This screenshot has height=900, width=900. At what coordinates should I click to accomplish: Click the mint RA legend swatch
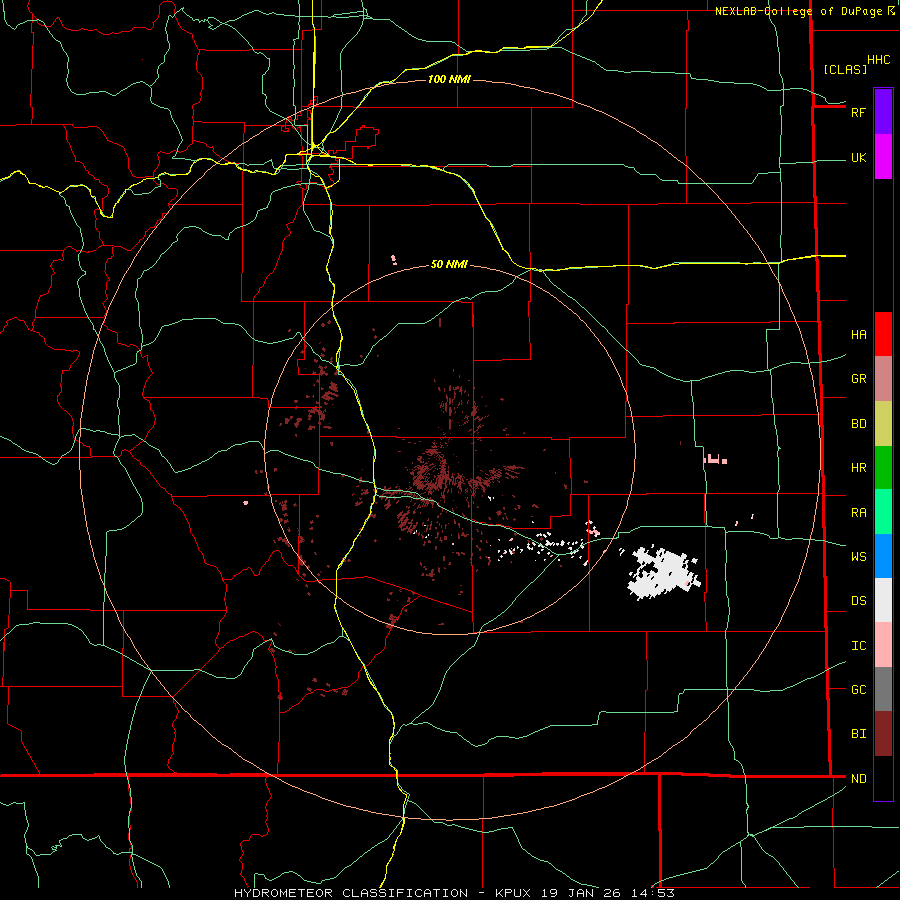point(883,512)
